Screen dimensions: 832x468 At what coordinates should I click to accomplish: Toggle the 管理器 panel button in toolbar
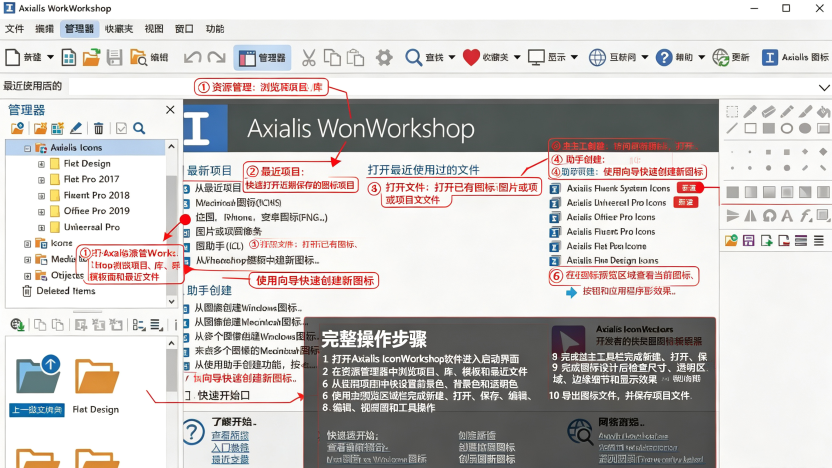click(262, 57)
